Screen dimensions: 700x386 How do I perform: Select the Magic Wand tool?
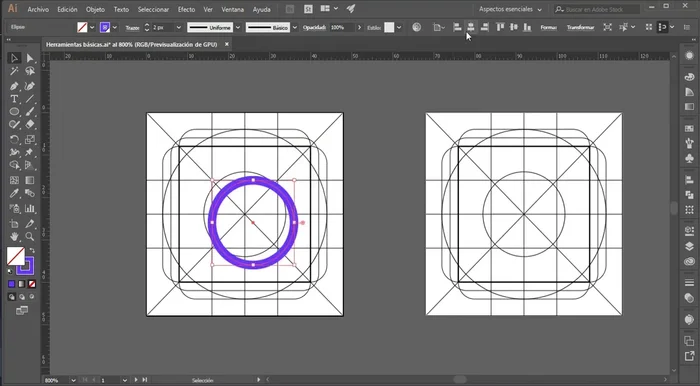tap(14, 71)
